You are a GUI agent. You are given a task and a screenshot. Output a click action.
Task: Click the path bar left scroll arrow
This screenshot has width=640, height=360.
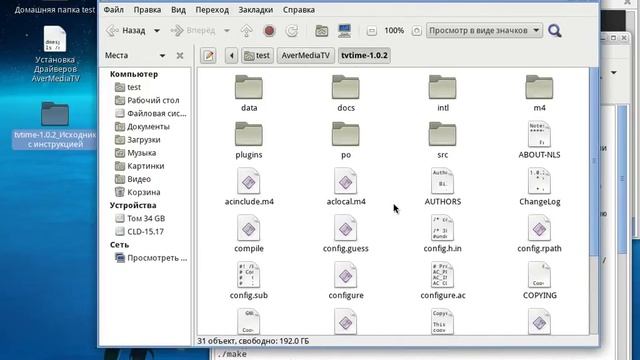coord(231,56)
